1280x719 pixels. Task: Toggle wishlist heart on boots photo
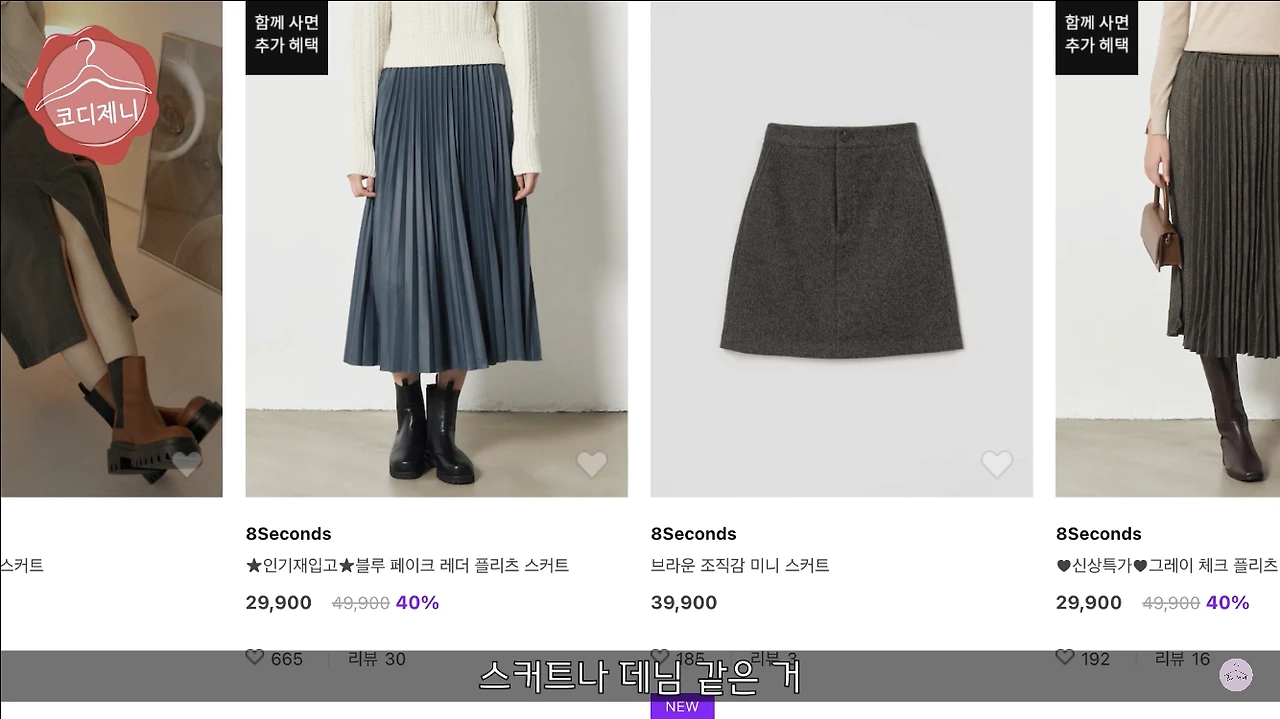tap(187, 465)
